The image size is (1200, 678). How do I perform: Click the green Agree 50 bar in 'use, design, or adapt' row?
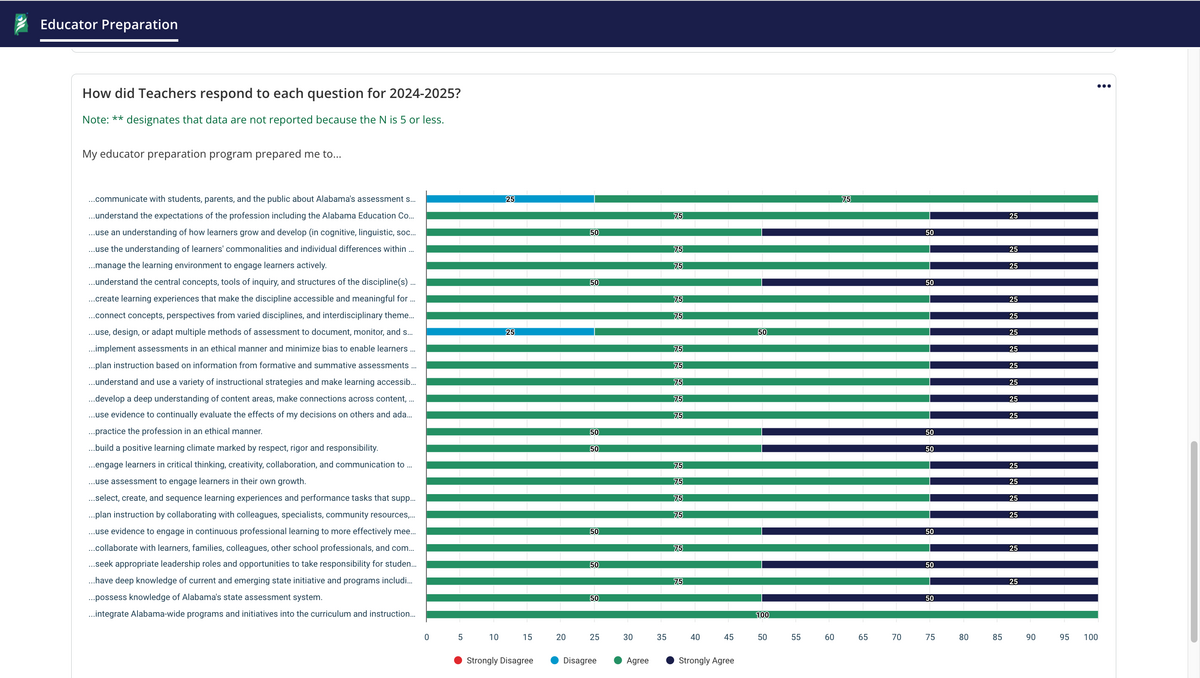[x=762, y=332]
